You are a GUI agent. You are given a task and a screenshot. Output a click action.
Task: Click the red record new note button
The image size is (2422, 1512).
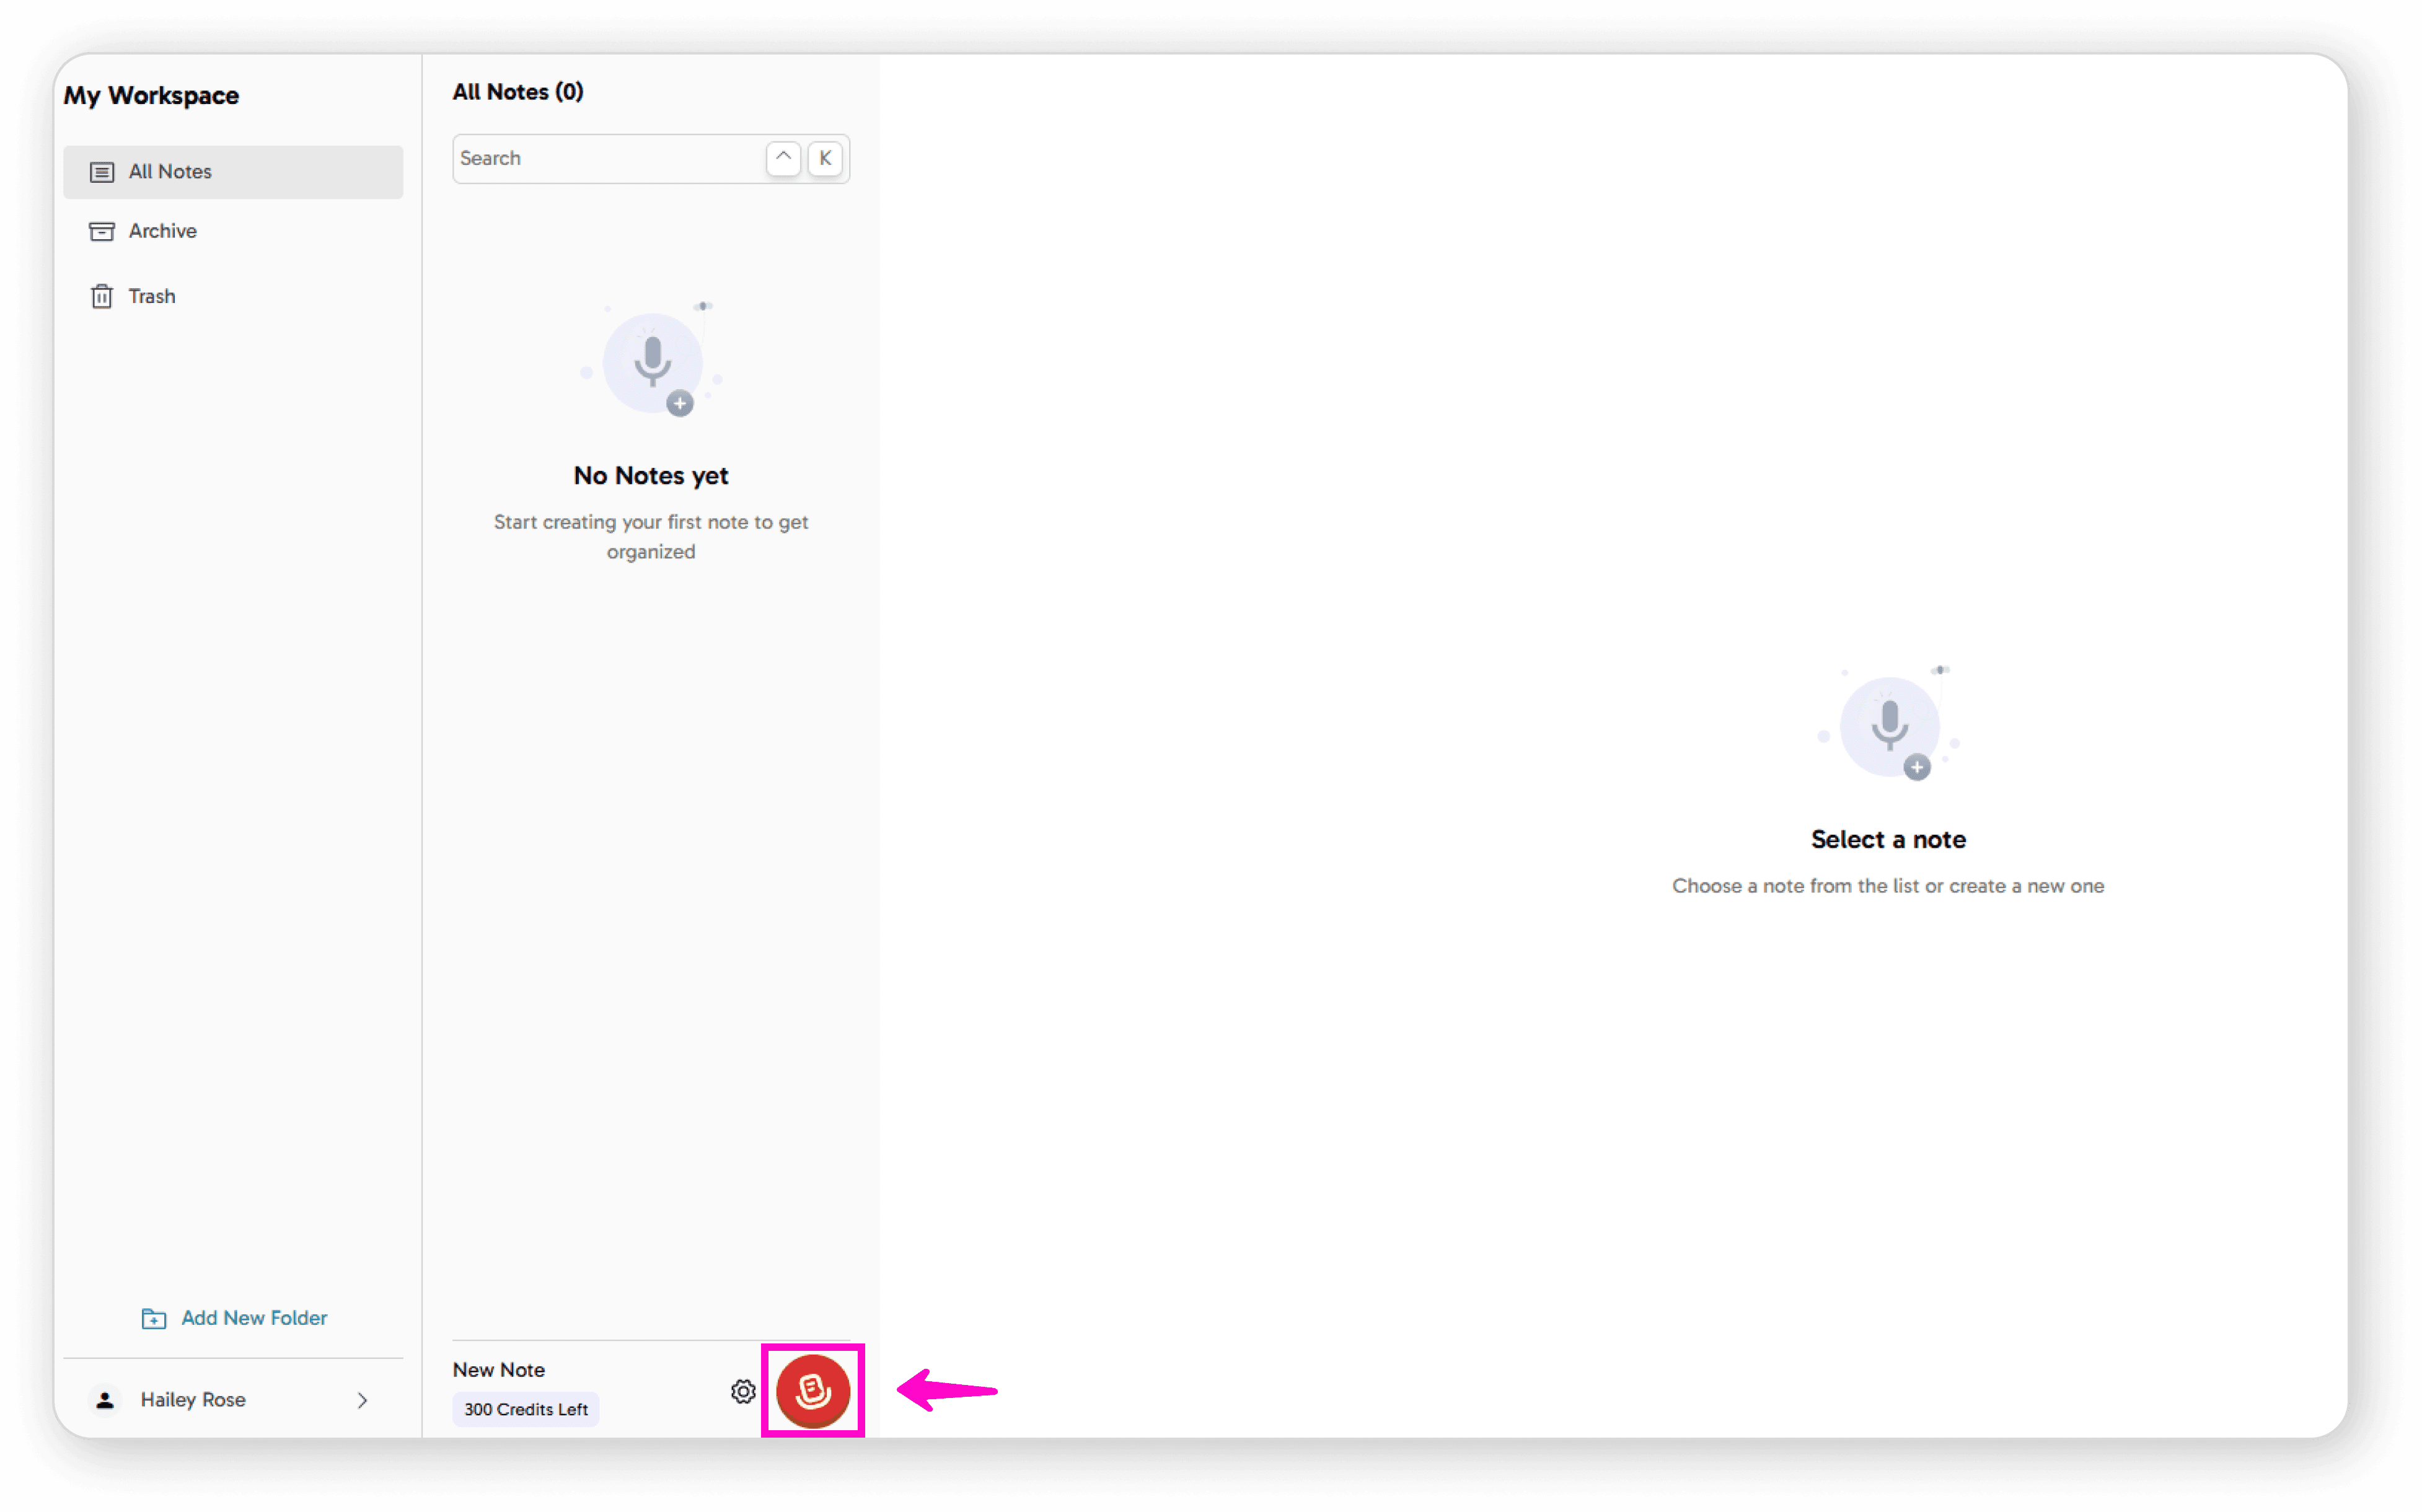coord(812,1390)
